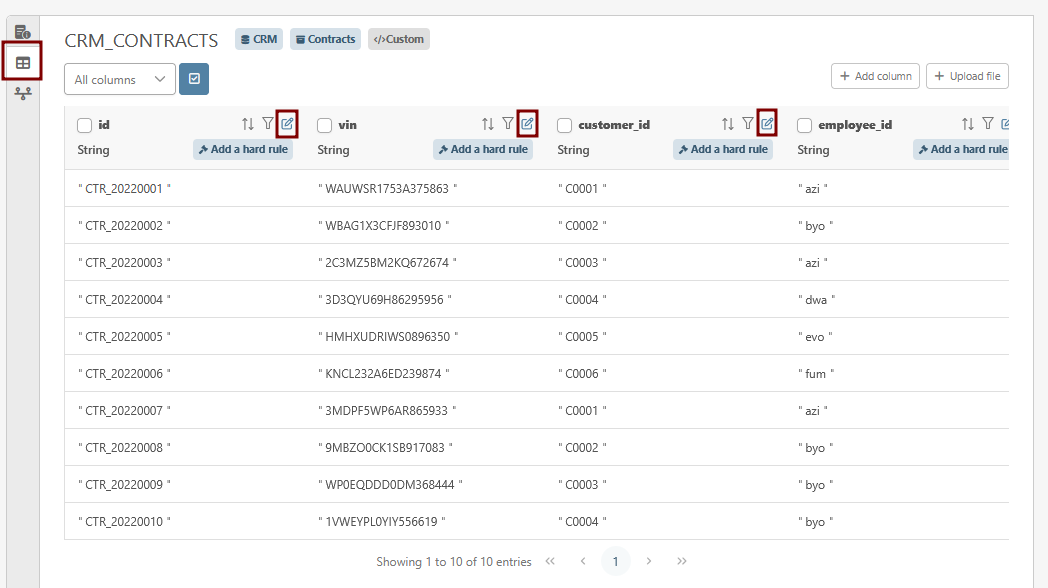The height and width of the screenshot is (588, 1048).
Task: Tick the employee_id column checkbox
Action: [x=805, y=125]
